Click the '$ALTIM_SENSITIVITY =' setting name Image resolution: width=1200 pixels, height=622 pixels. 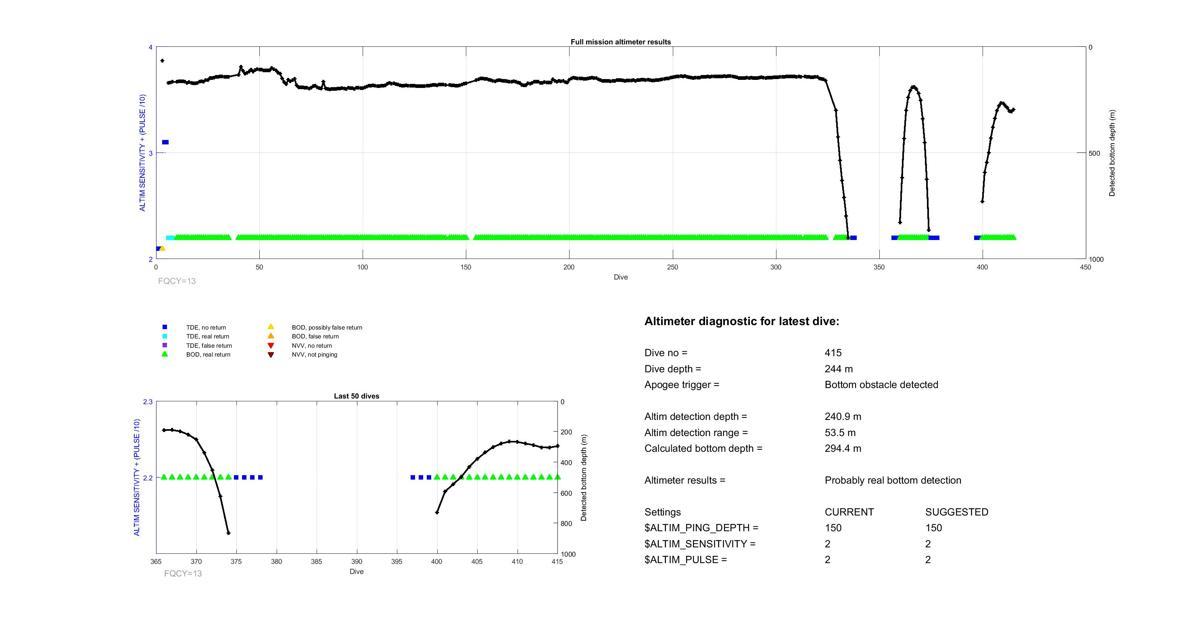click(x=700, y=544)
